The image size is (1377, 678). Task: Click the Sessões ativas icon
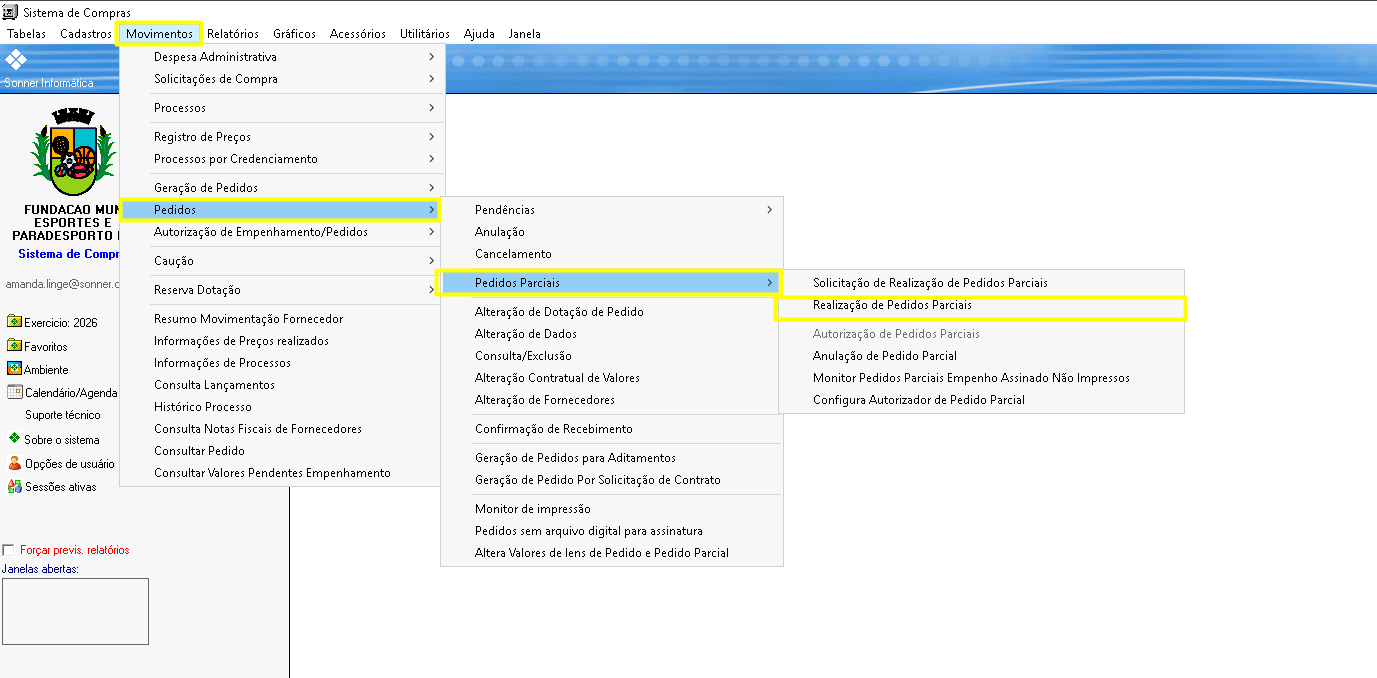[14, 487]
